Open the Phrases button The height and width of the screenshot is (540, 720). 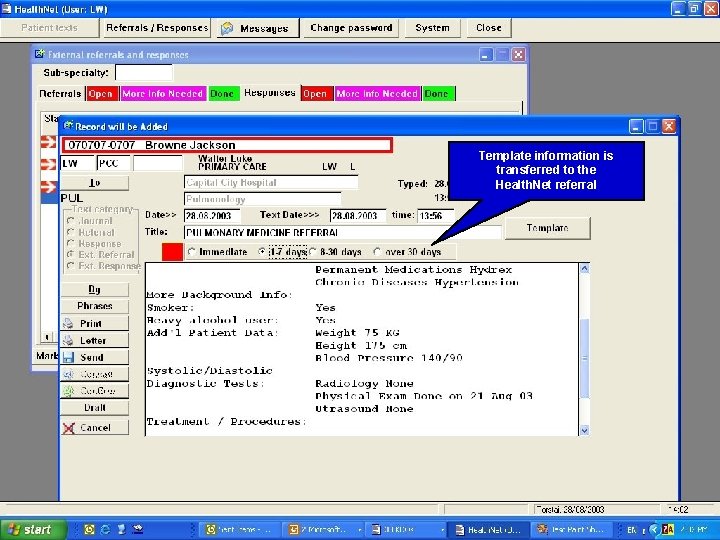point(95,306)
